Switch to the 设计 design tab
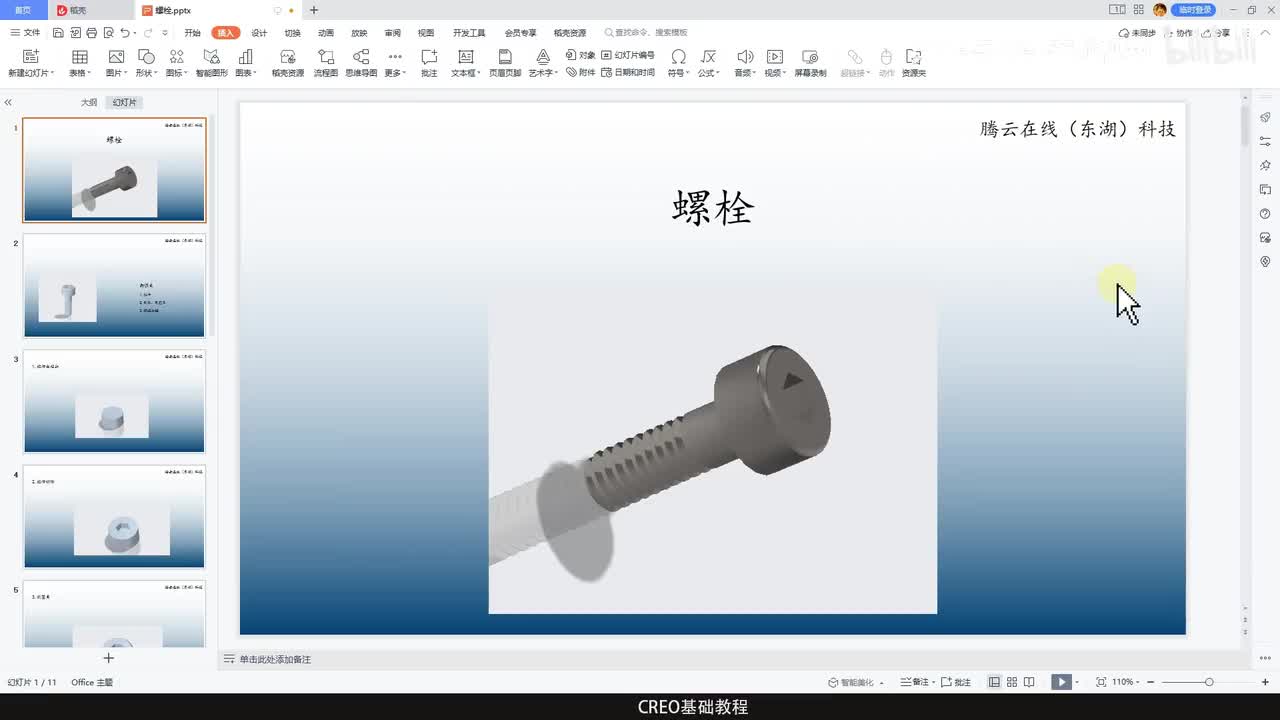 point(259,33)
